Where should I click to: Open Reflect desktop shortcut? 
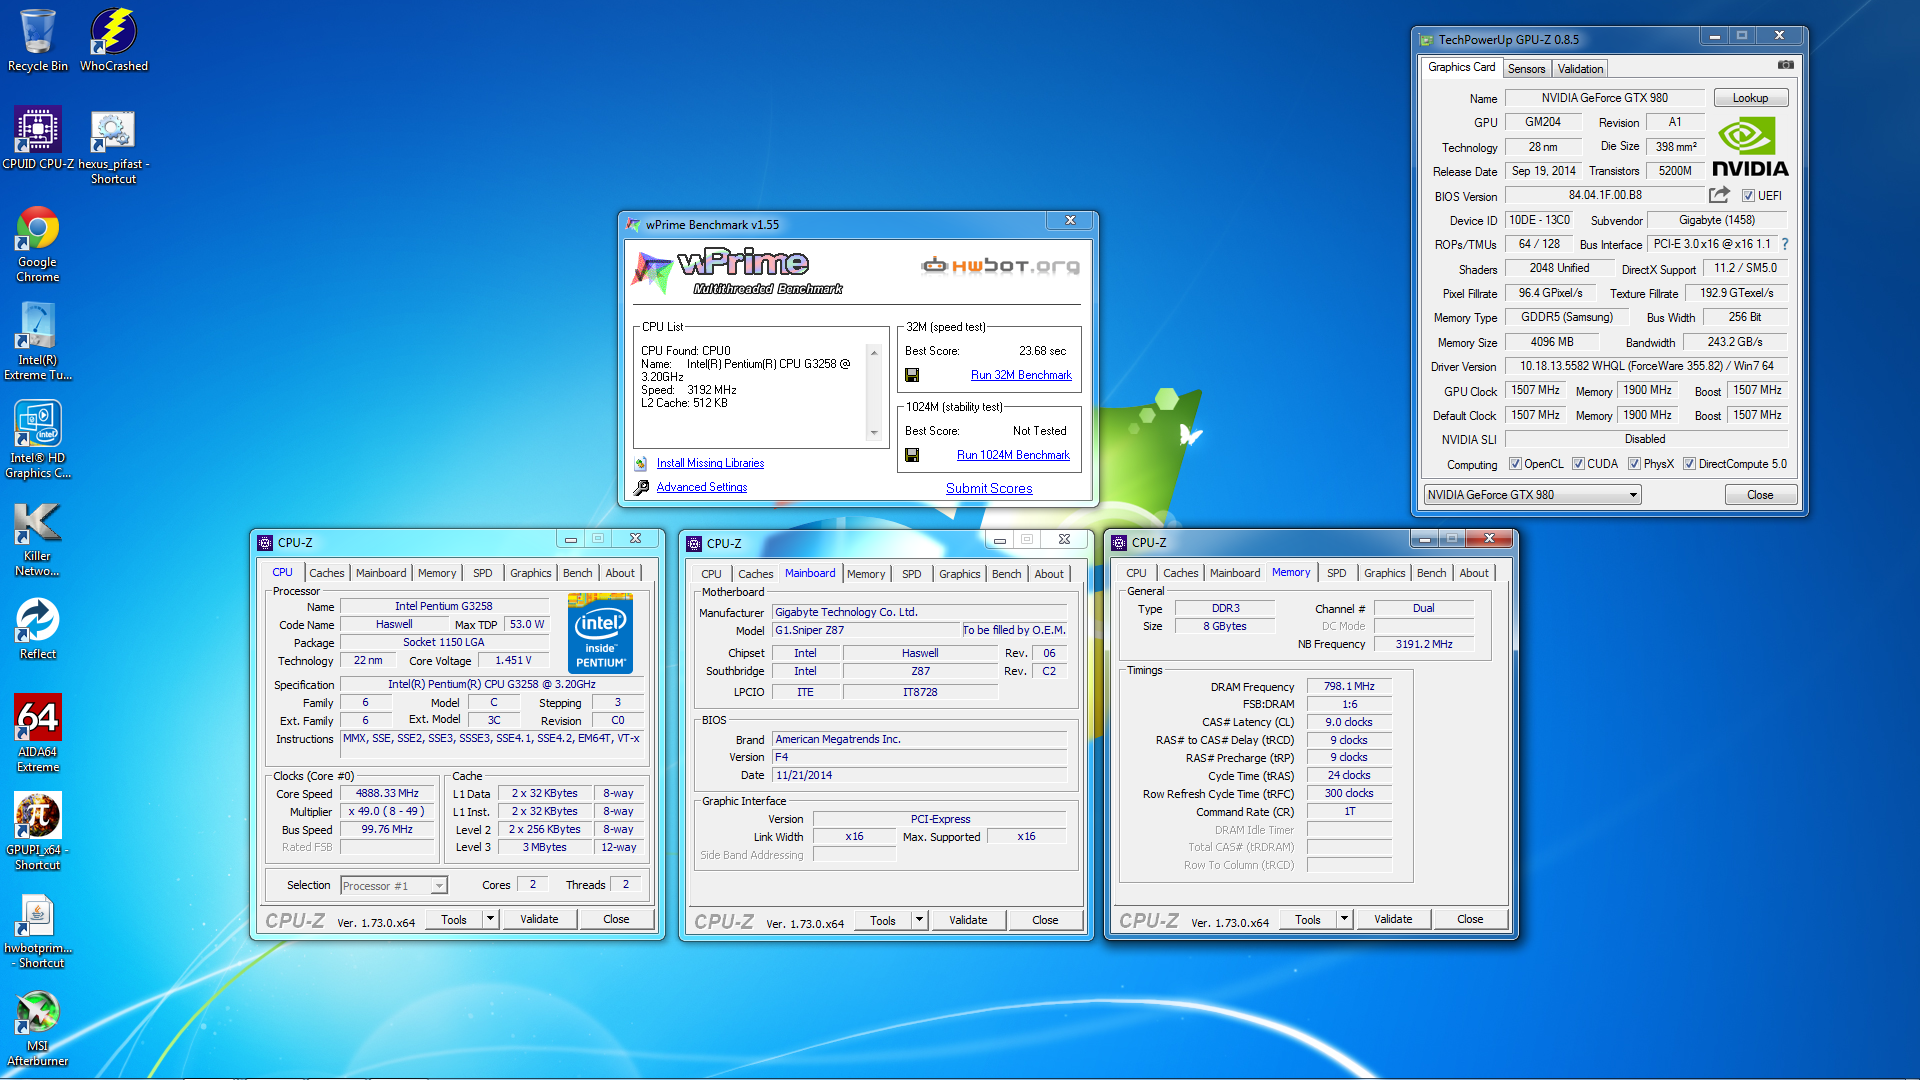(x=38, y=628)
